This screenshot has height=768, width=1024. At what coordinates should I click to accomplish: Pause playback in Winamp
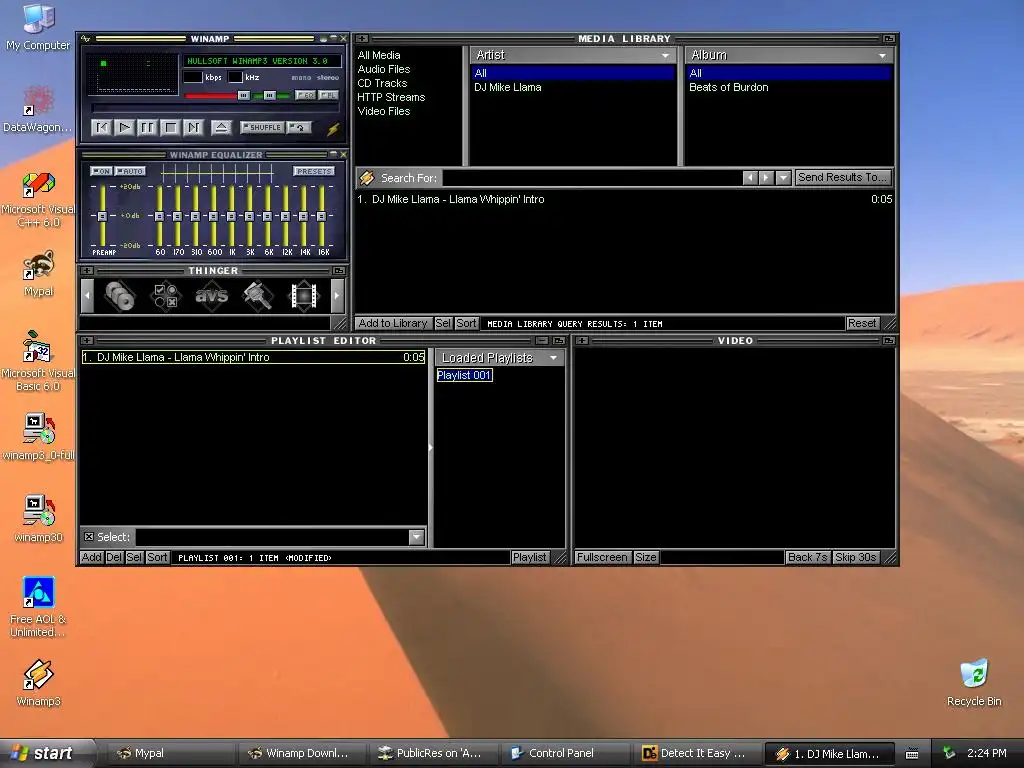pyautogui.click(x=148, y=127)
